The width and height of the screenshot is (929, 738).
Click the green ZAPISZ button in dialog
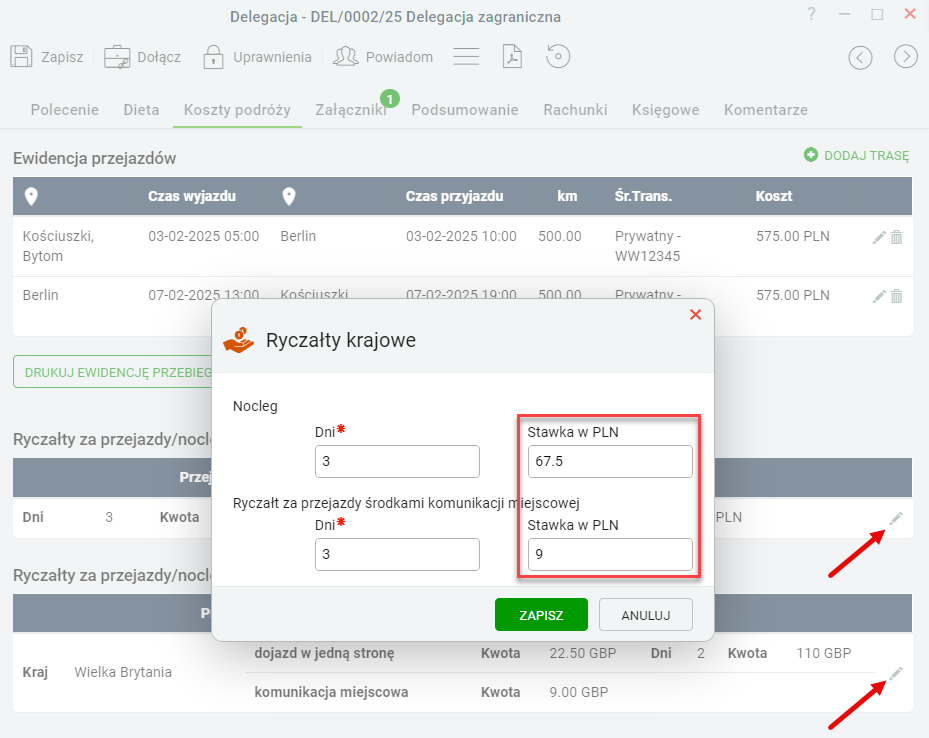click(x=541, y=615)
